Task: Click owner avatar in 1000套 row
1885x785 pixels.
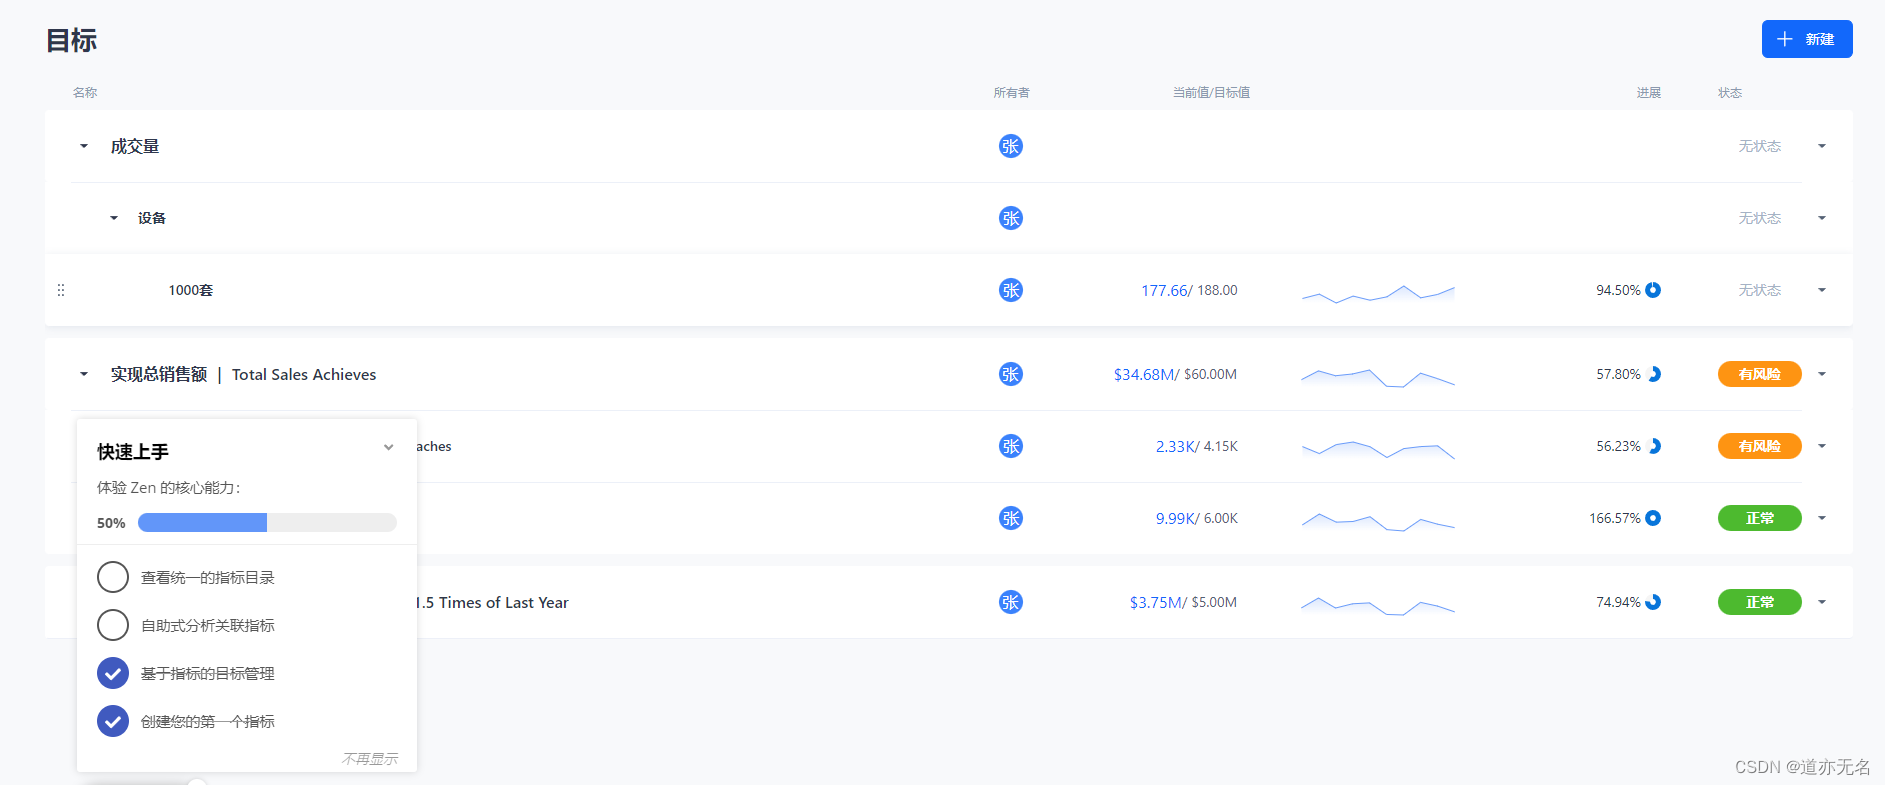Action: coord(1011,290)
